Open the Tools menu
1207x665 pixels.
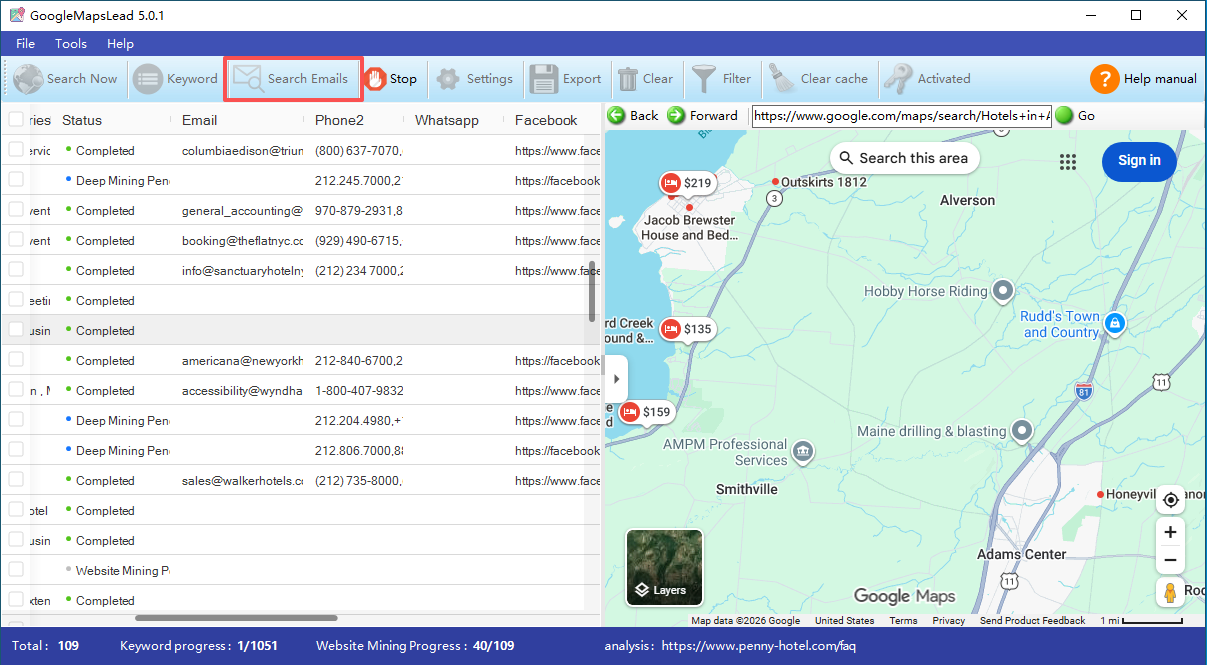[71, 44]
